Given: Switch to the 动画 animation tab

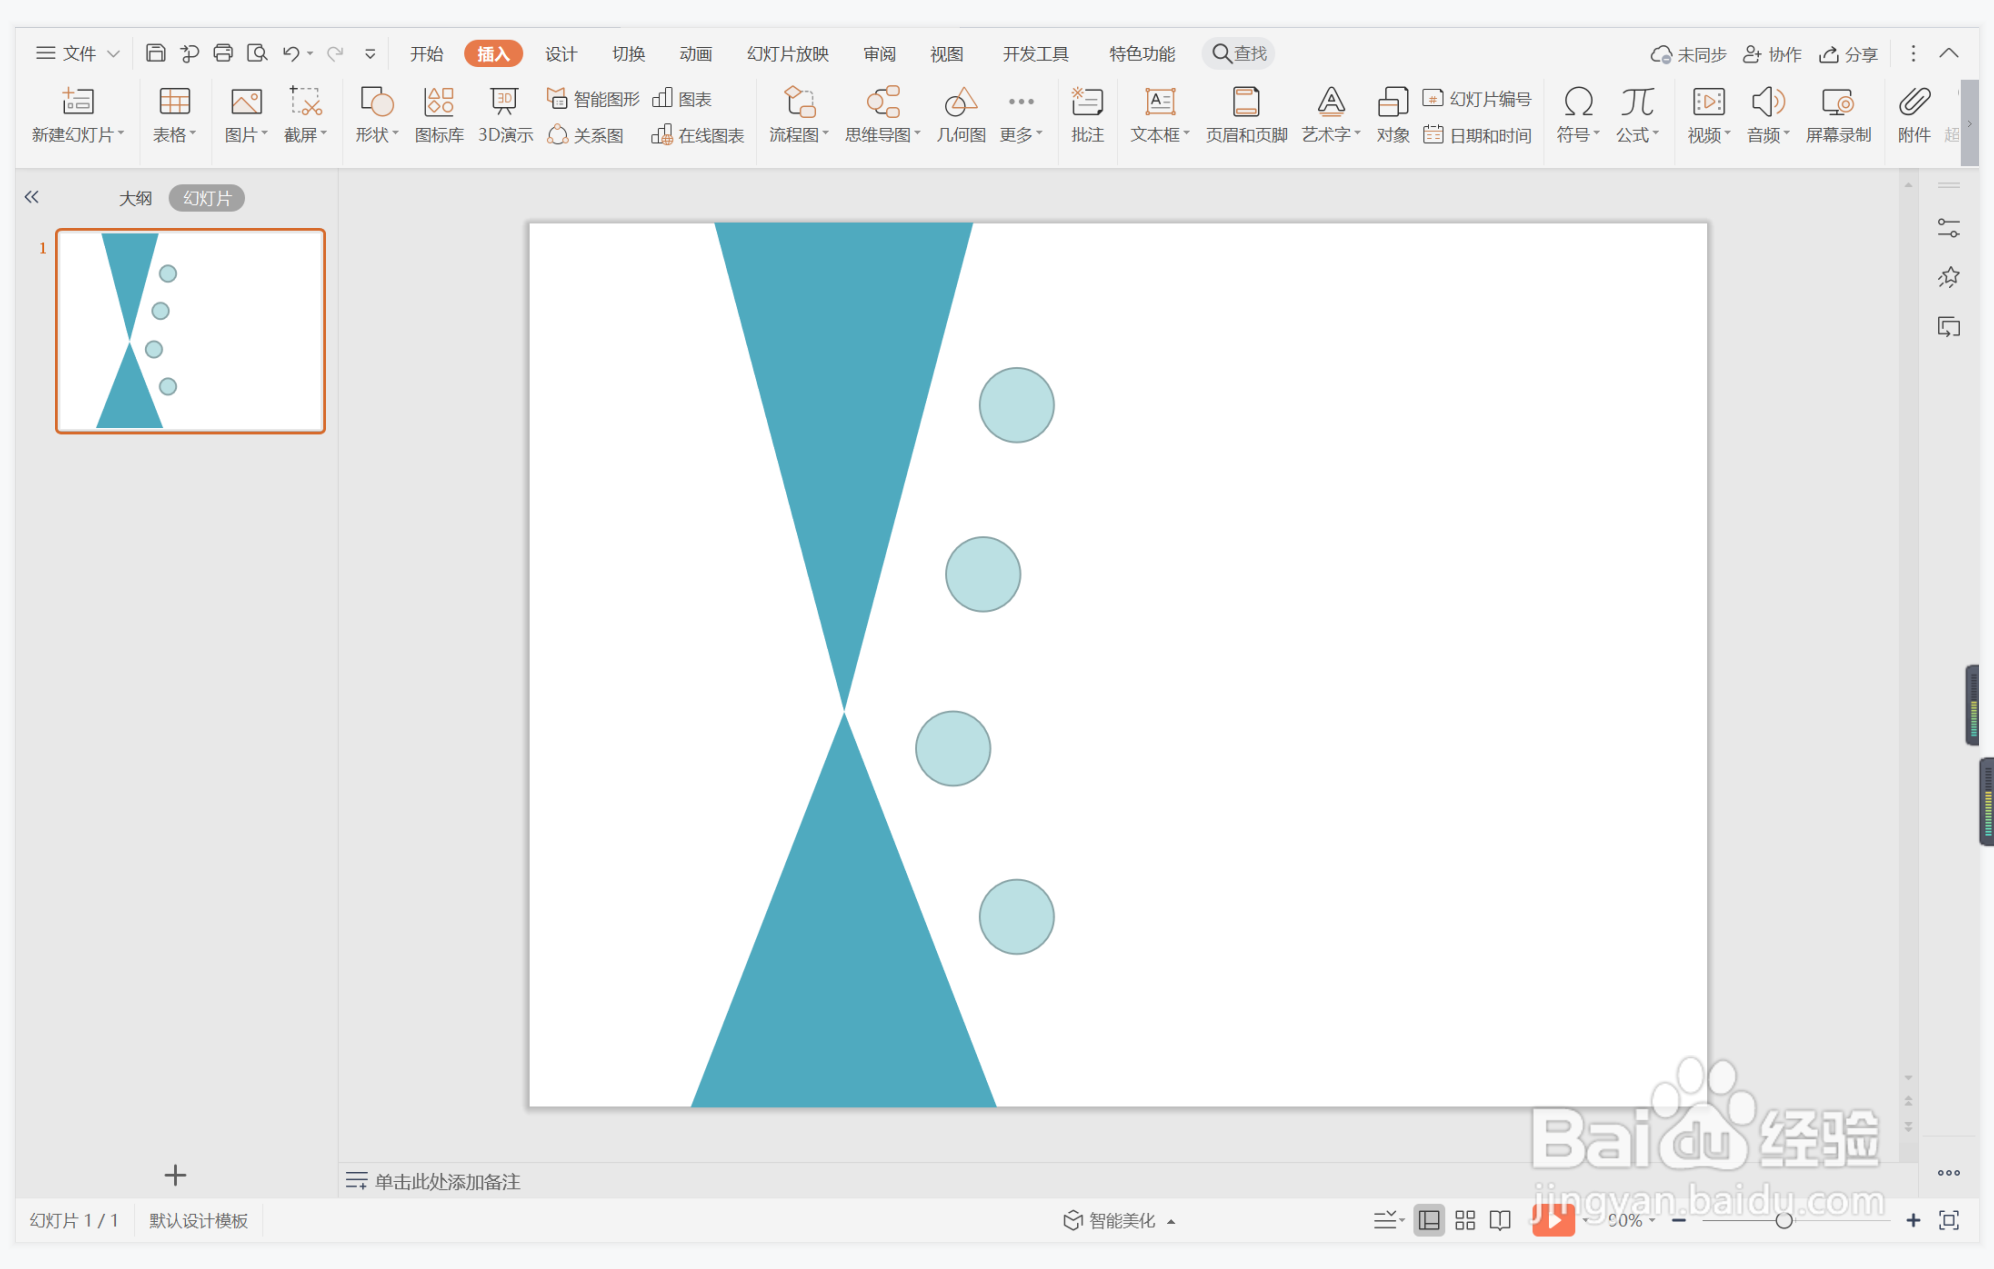Looking at the screenshot, I should pyautogui.click(x=695, y=54).
